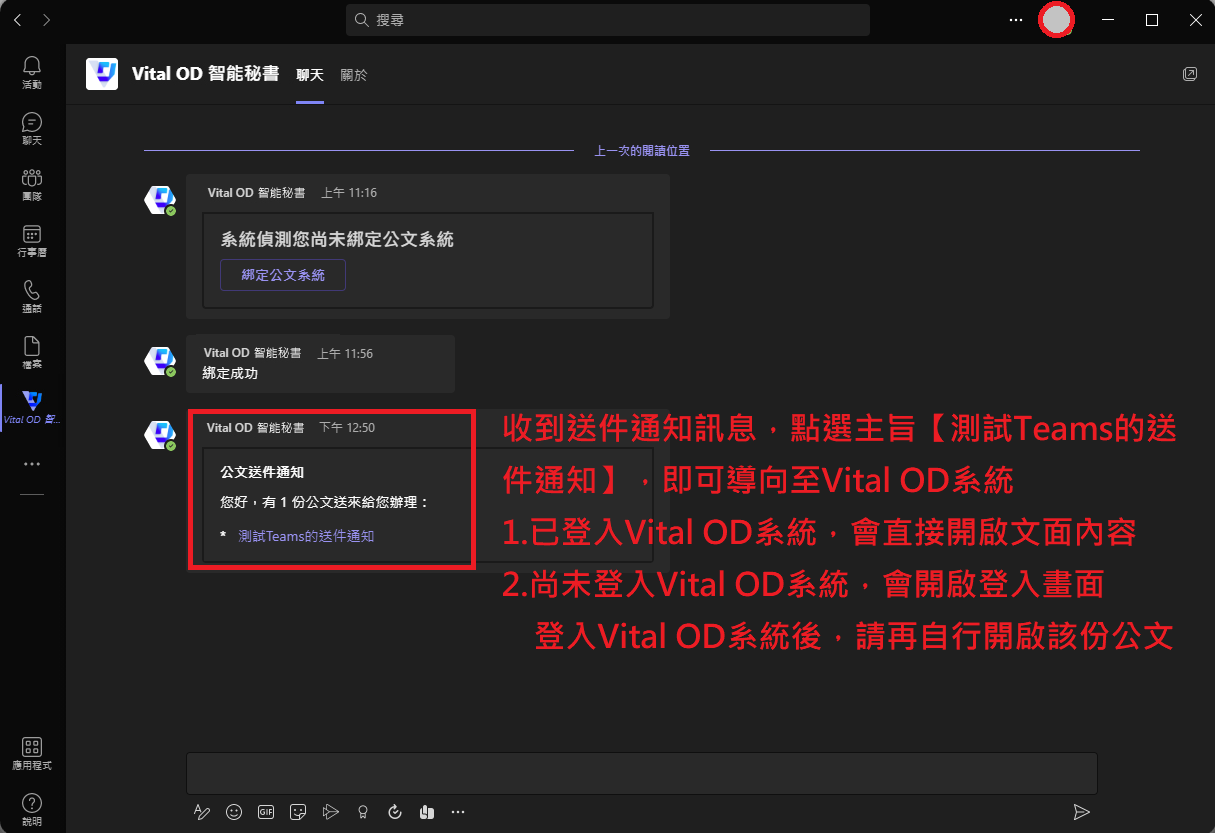The width and height of the screenshot is (1215, 833).
Task: Expand more apps ellipsis in left sidebar
Action: (32, 464)
